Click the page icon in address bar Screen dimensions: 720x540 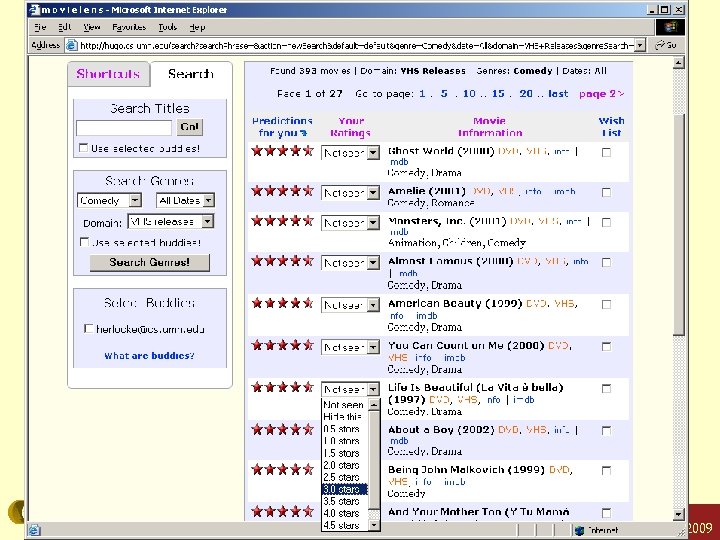(71, 45)
